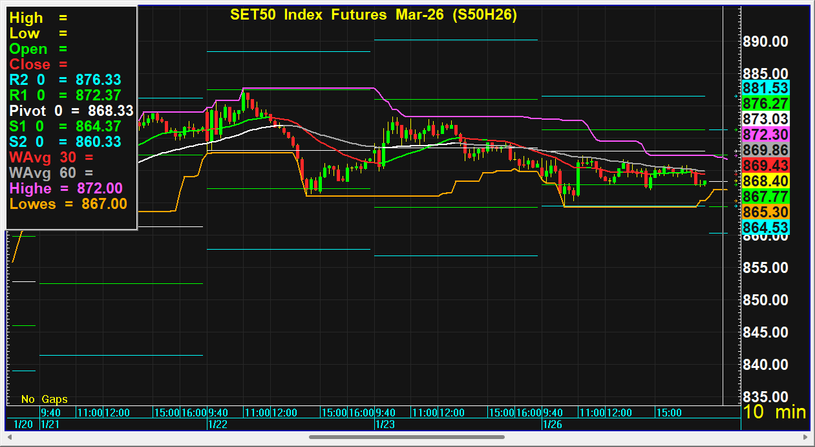Click the No Gaps label

[x=45, y=398]
